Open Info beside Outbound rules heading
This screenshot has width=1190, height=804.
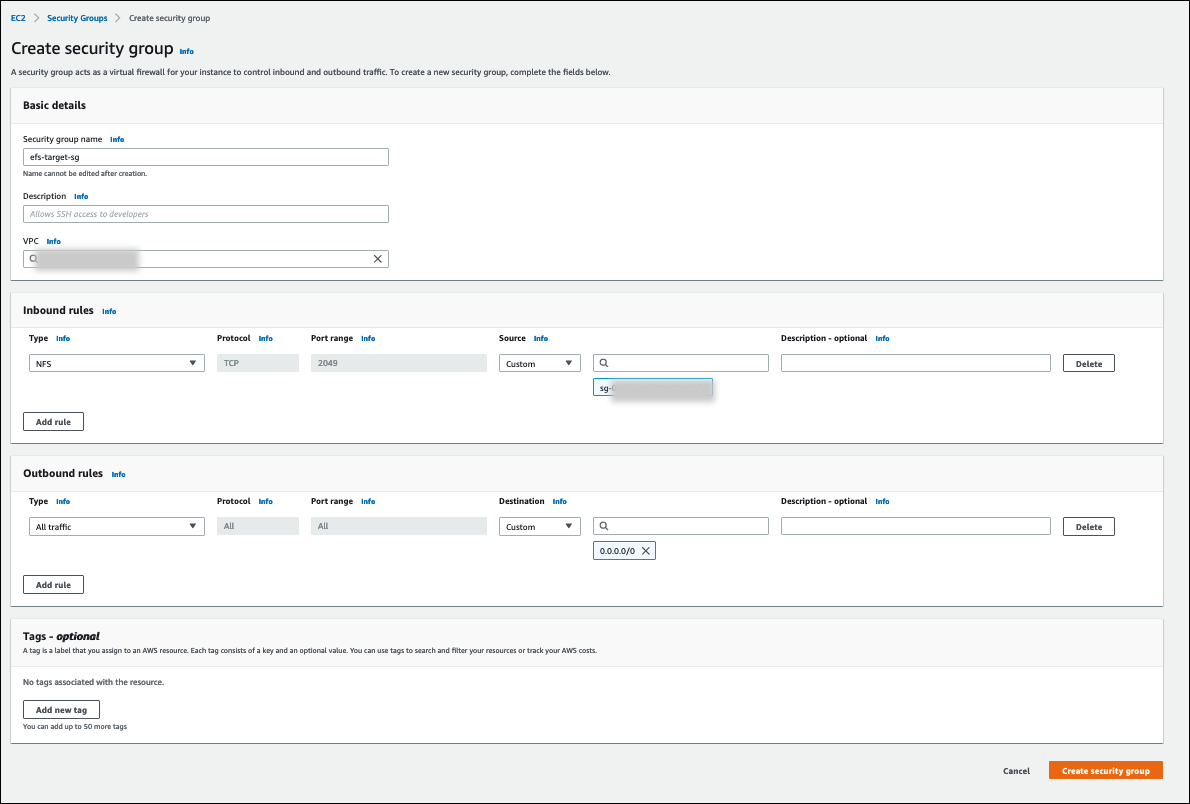118,474
